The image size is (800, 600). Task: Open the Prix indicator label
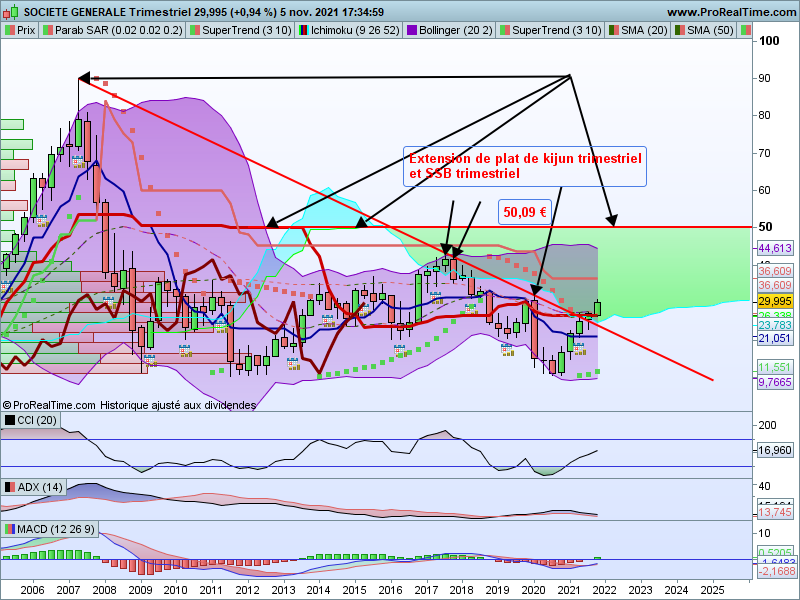20,31
